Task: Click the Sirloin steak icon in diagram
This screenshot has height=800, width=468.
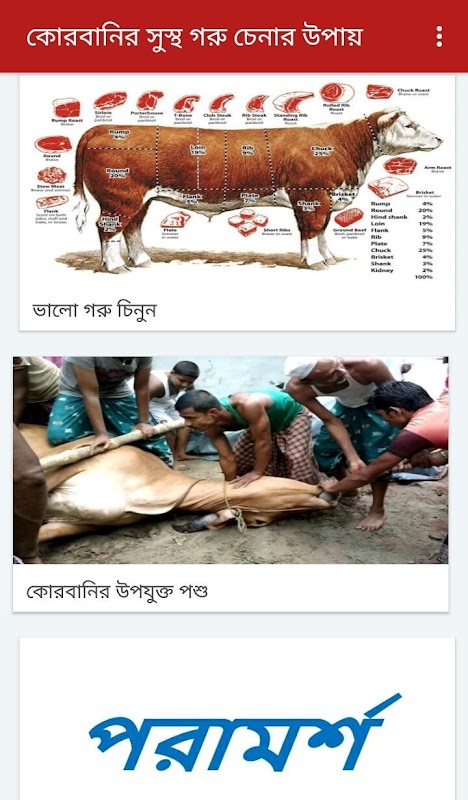Action: [x=110, y=100]
